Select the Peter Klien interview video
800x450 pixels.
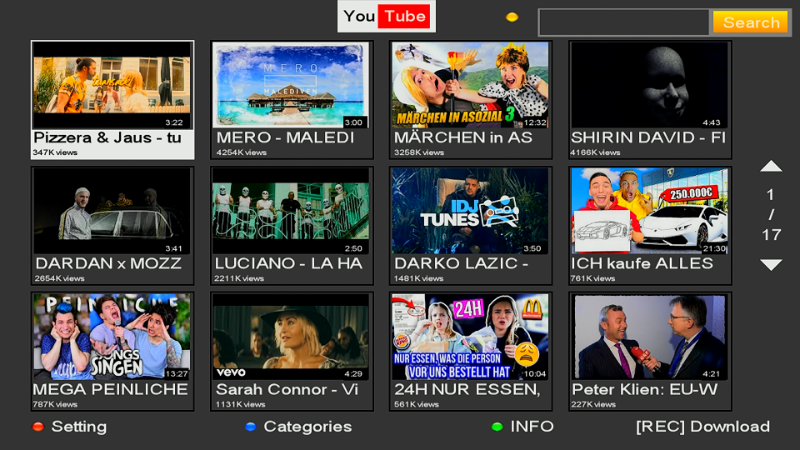(x=649, y=337)
